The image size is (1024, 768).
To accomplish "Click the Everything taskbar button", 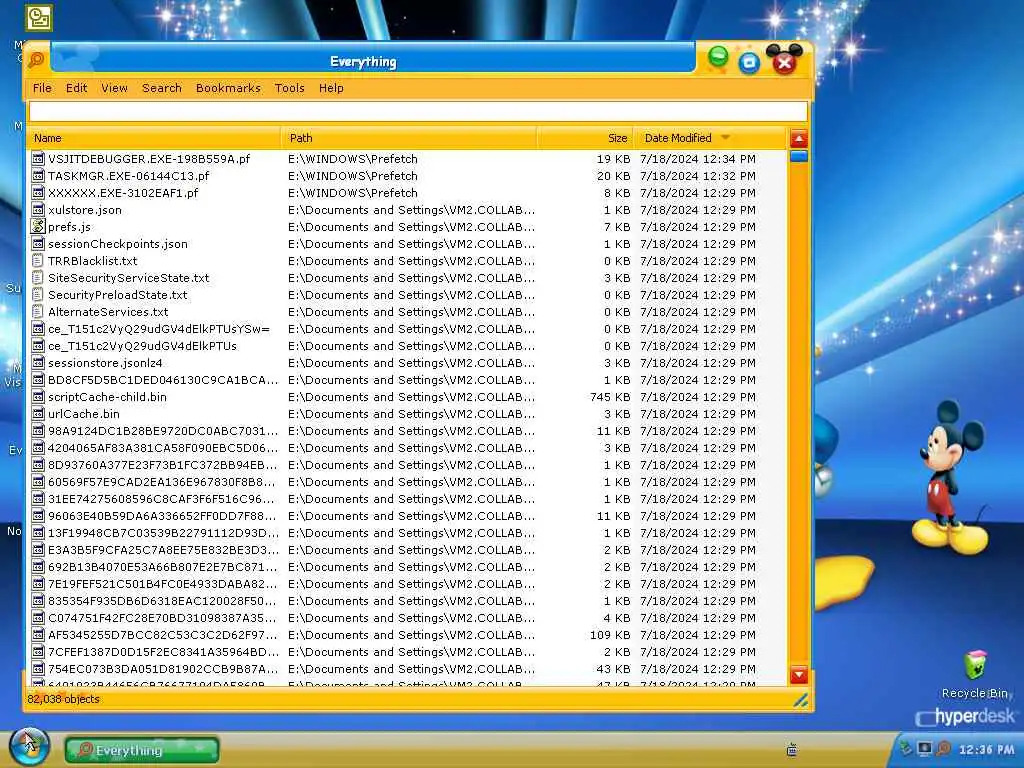I will 142,750.
